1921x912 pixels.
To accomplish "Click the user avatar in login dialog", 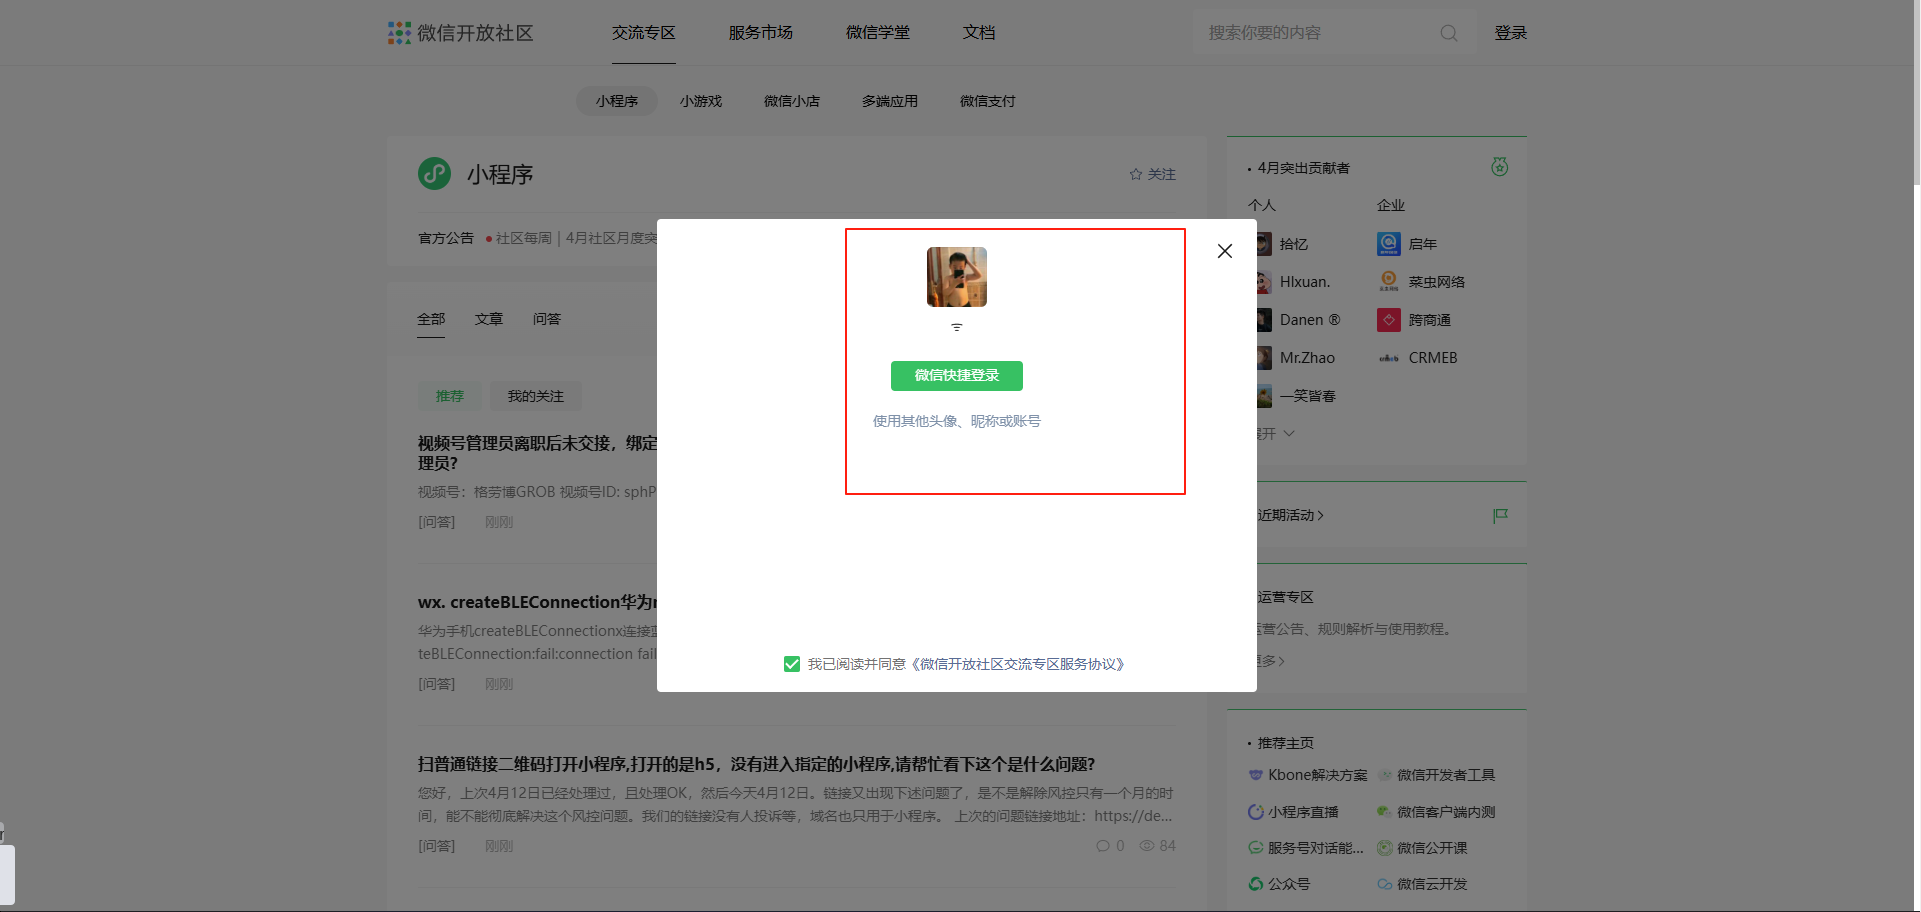I will tap(957, 277).
